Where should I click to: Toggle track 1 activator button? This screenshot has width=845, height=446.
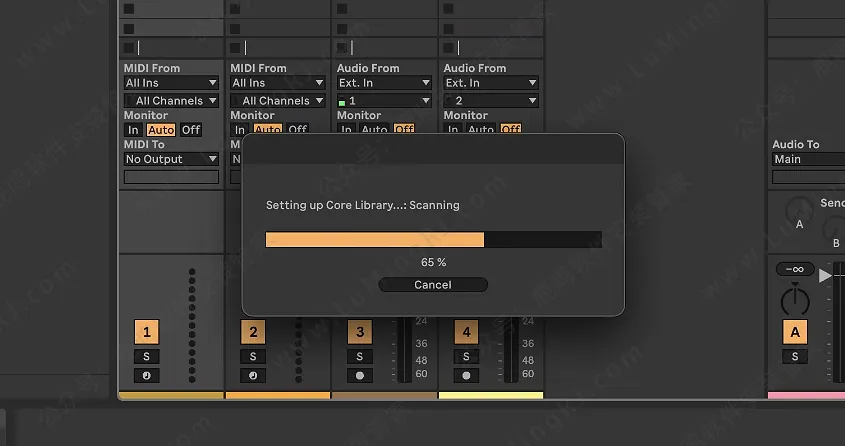point(147,332)
